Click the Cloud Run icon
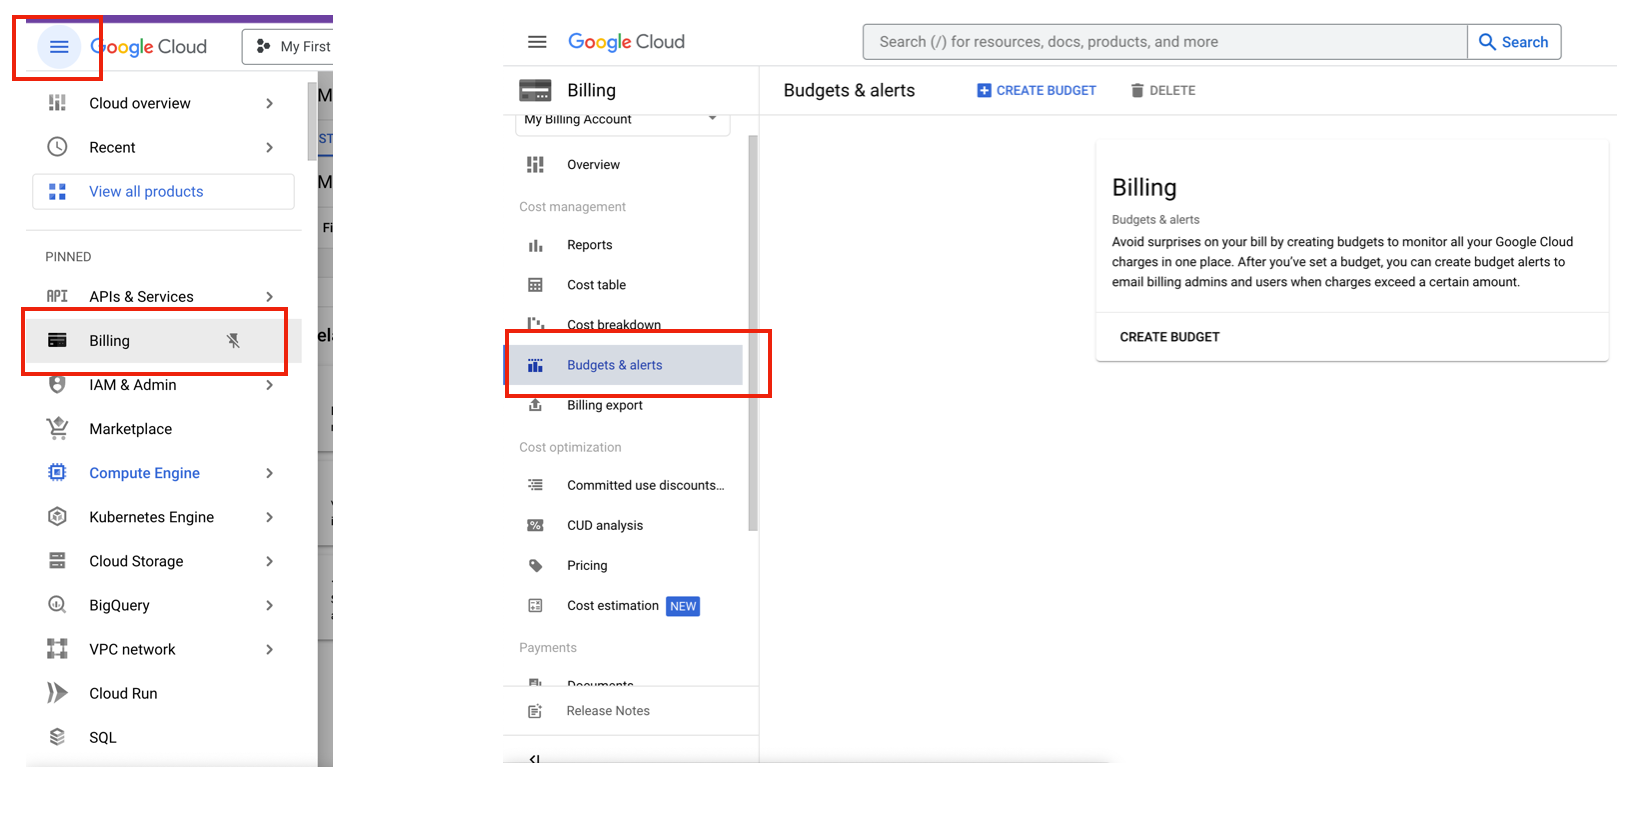The height and width of the screenshot is (816, 1646). (58, 693)
